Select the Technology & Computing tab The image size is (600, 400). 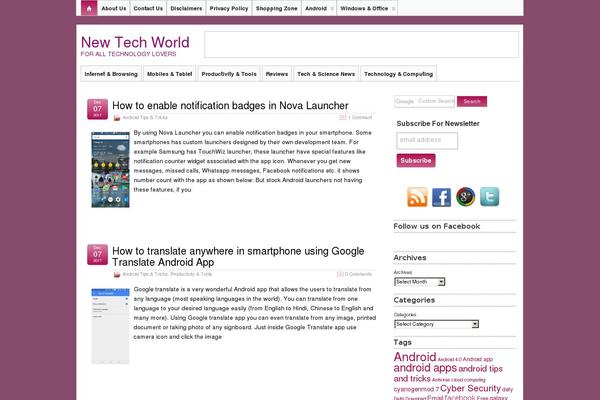tap(398, 74)
